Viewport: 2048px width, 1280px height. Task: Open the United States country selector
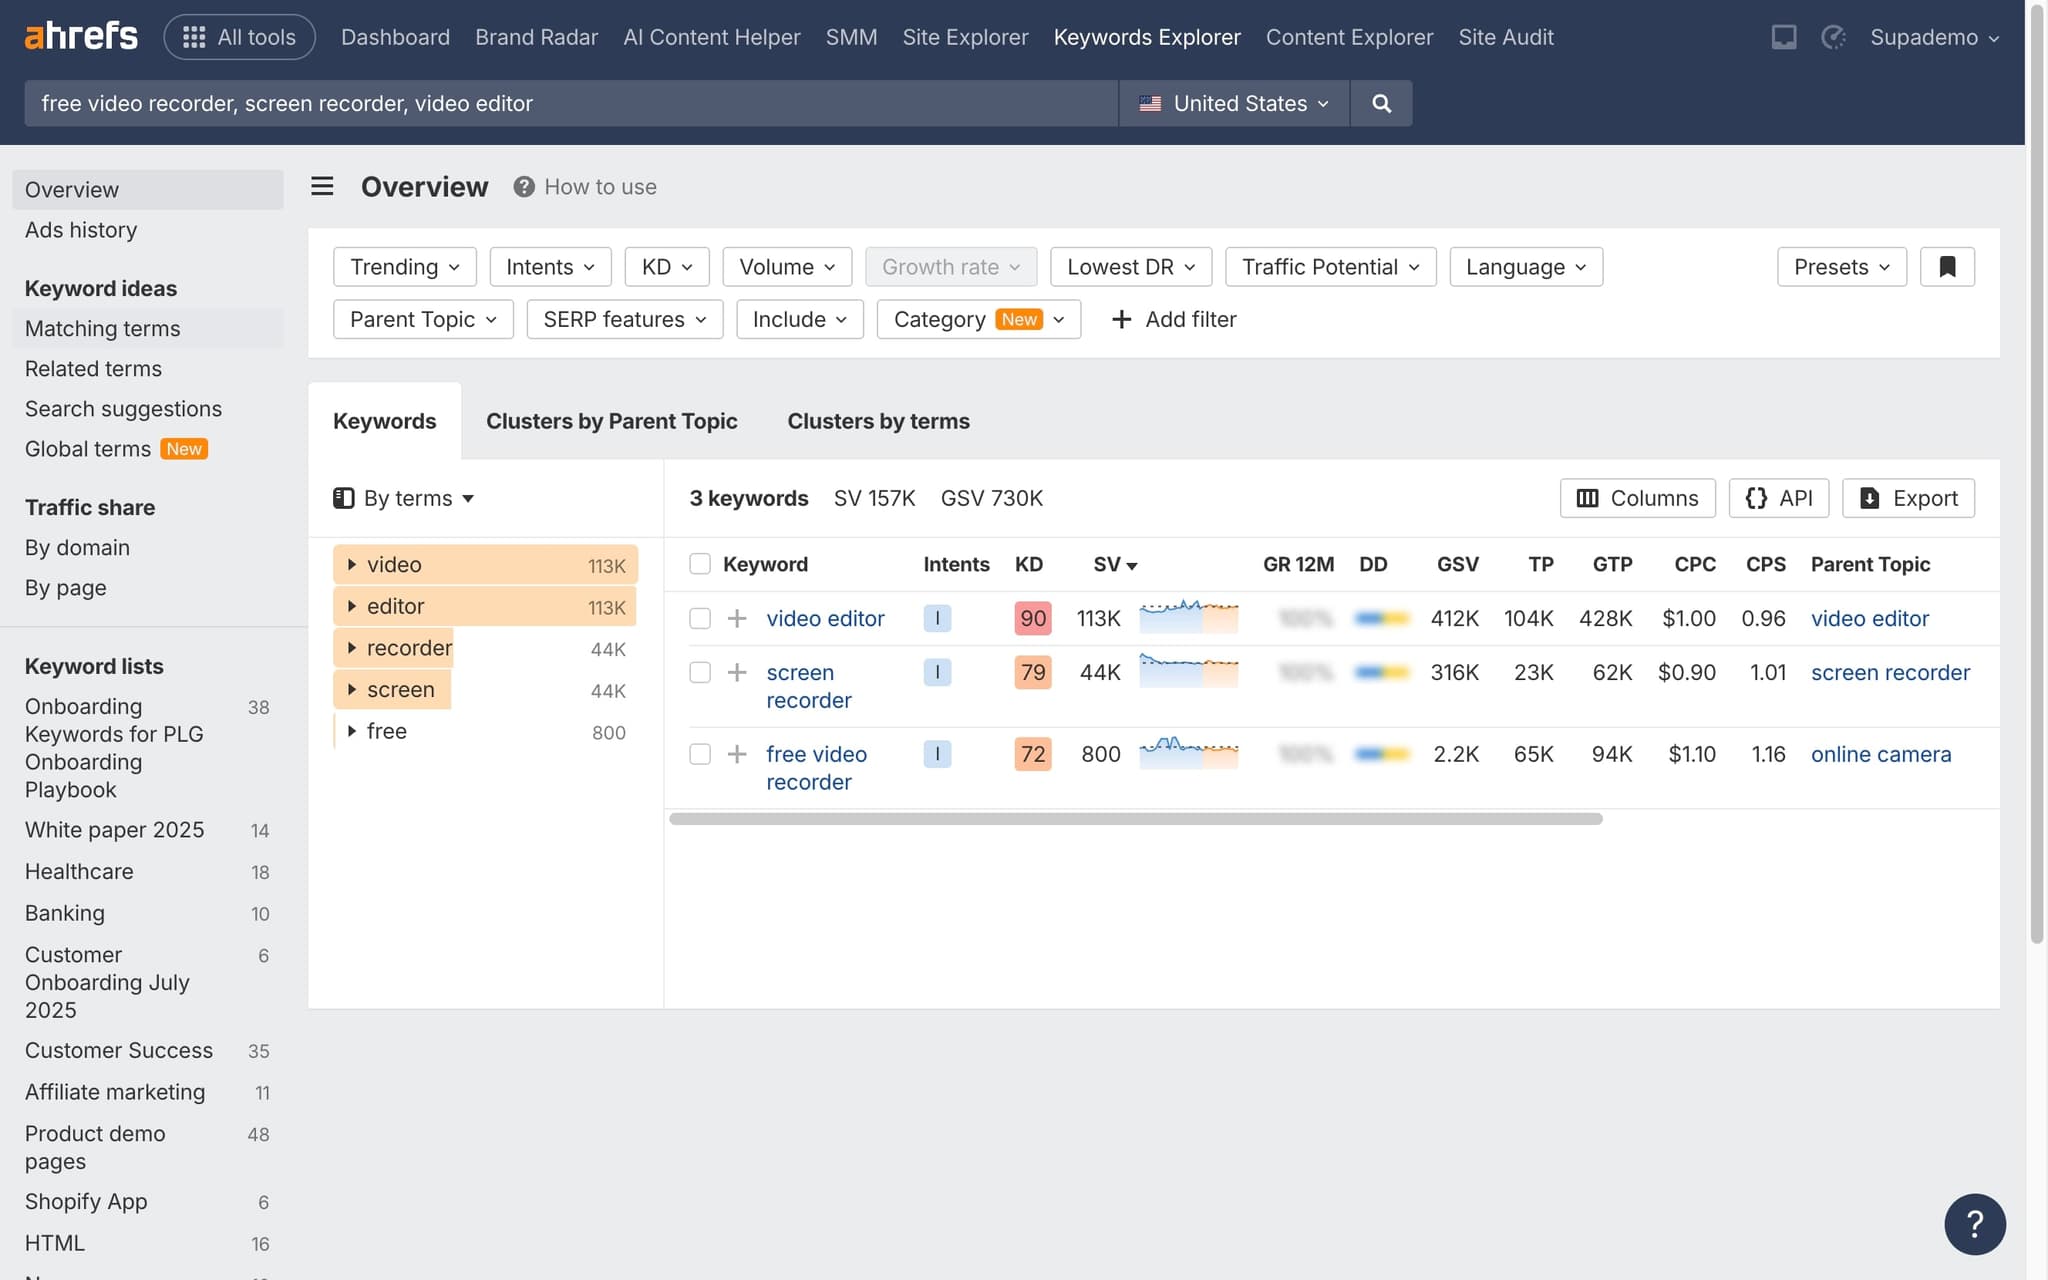pos(1232,103)
